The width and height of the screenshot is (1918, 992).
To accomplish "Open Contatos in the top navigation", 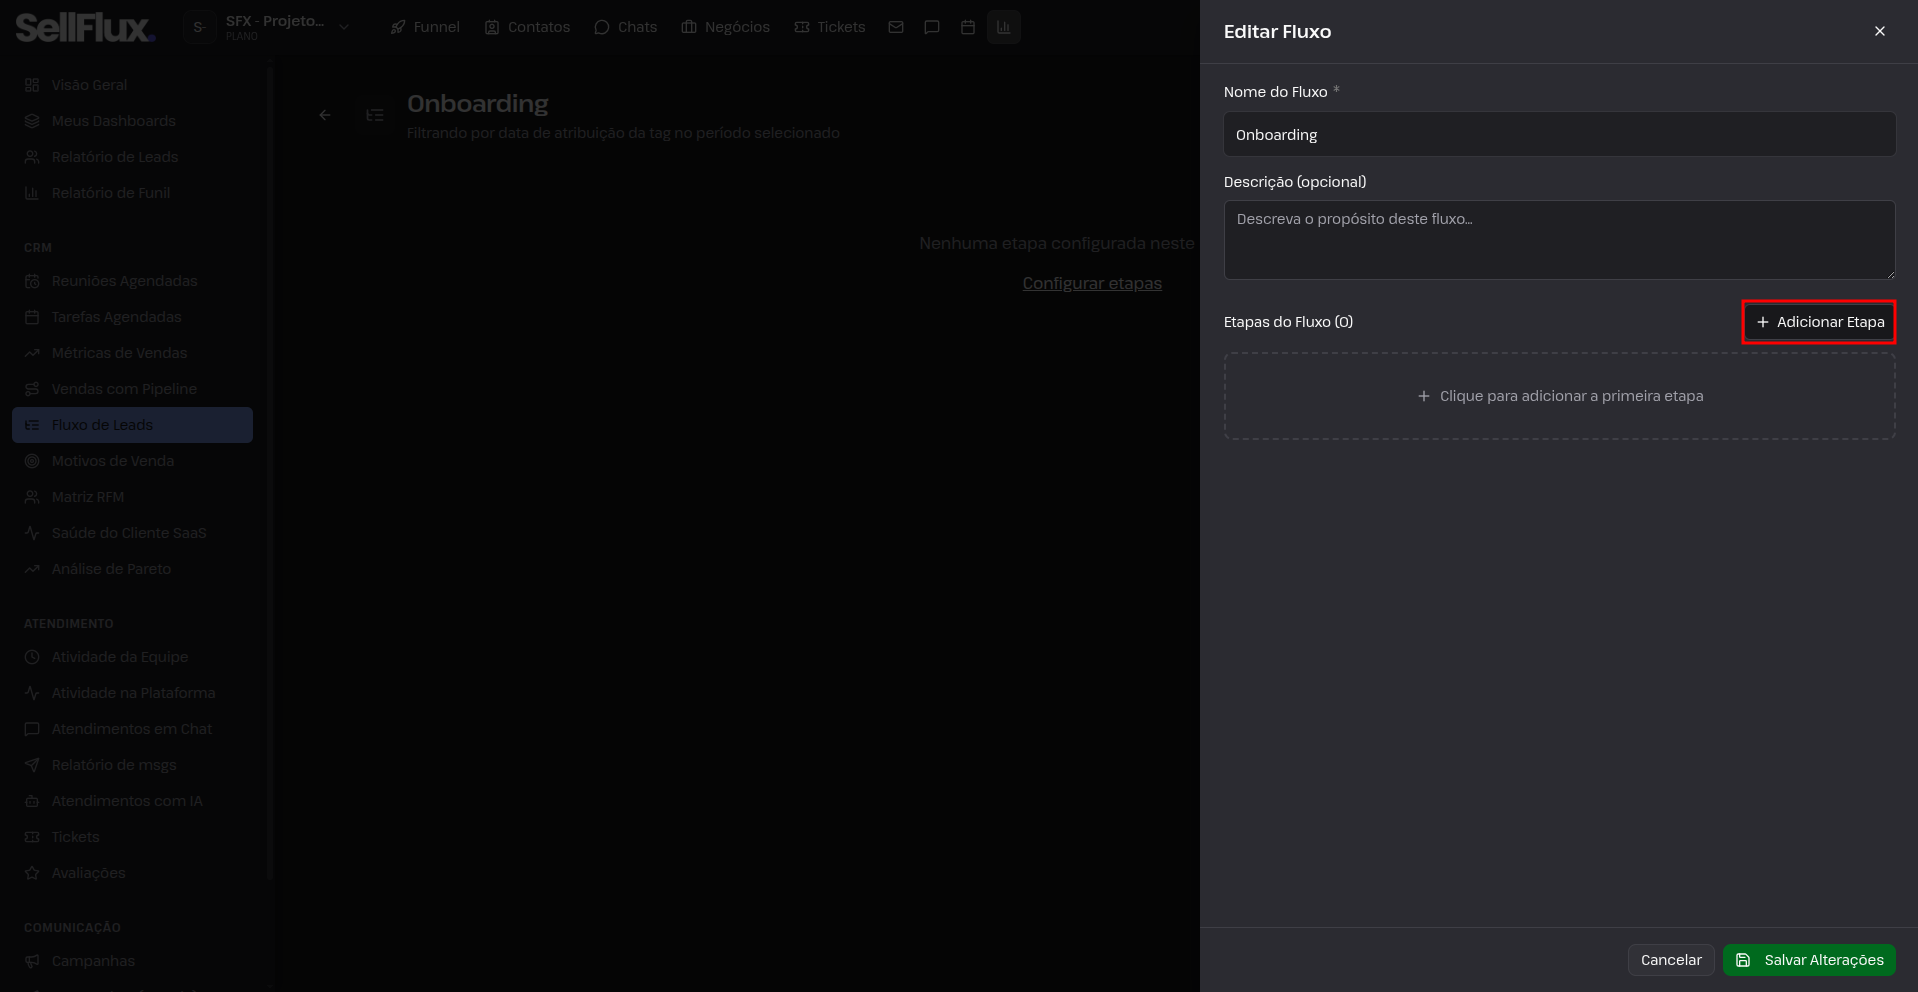I will click(527, 27).
